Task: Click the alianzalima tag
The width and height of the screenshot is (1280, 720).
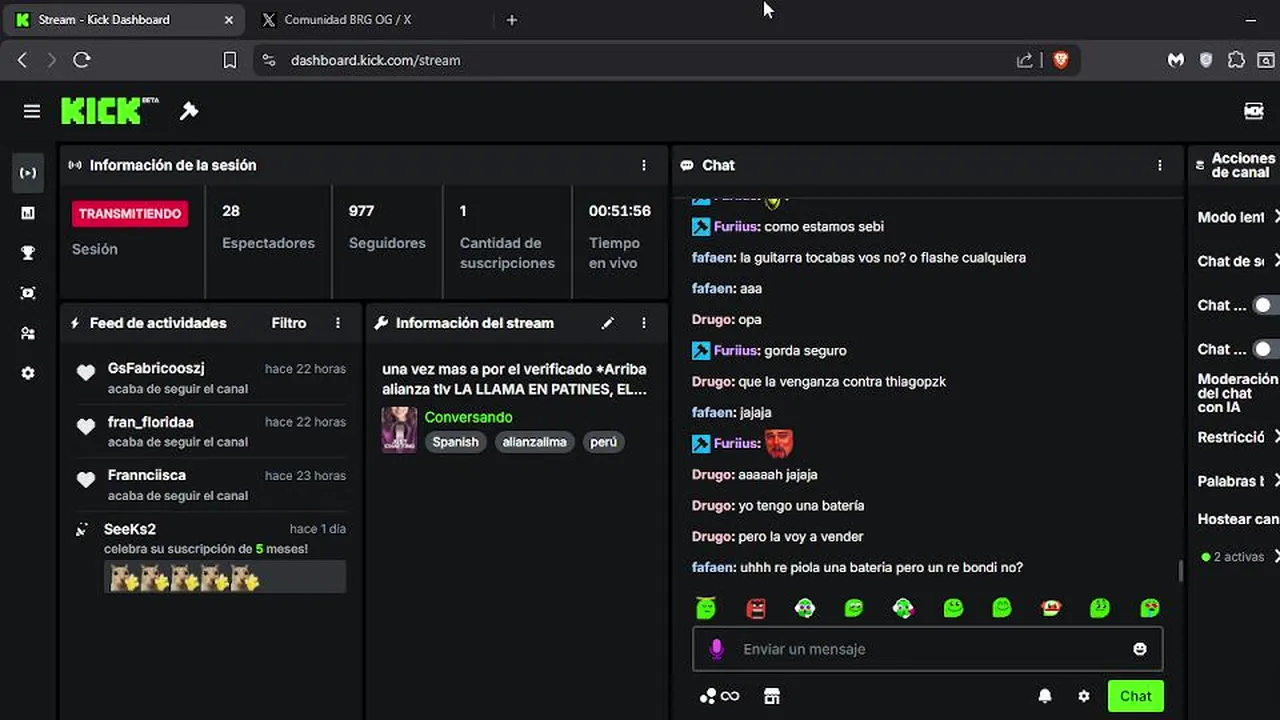Action: (x=534, y=442)
